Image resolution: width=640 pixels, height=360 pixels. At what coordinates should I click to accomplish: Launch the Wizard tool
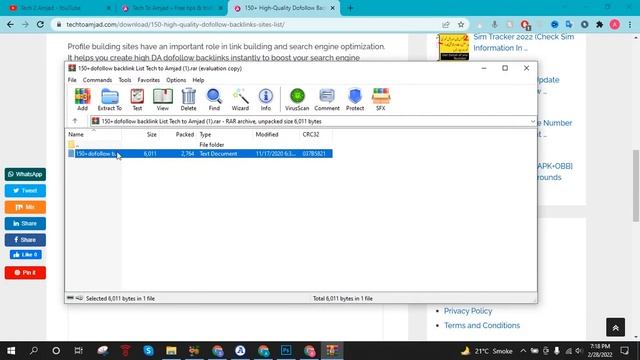point(240,99)
